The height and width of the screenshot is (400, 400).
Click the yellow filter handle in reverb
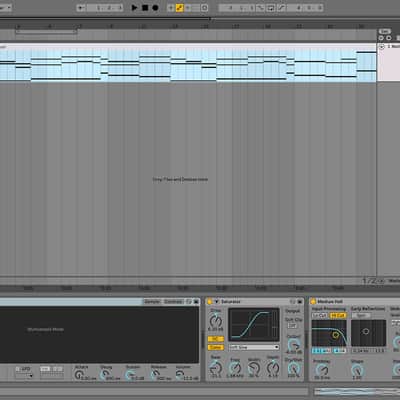336,335
